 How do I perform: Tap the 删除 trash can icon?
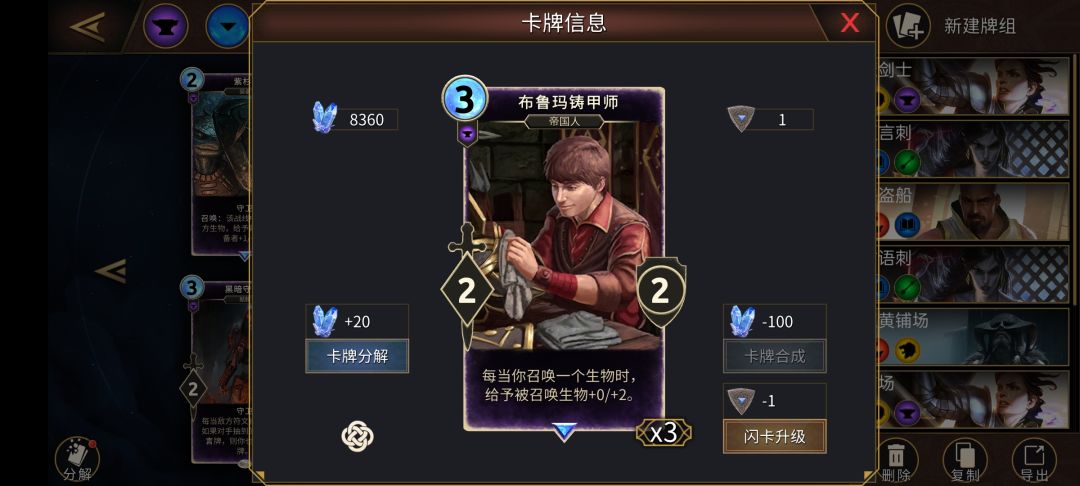[x=896, y=460]
